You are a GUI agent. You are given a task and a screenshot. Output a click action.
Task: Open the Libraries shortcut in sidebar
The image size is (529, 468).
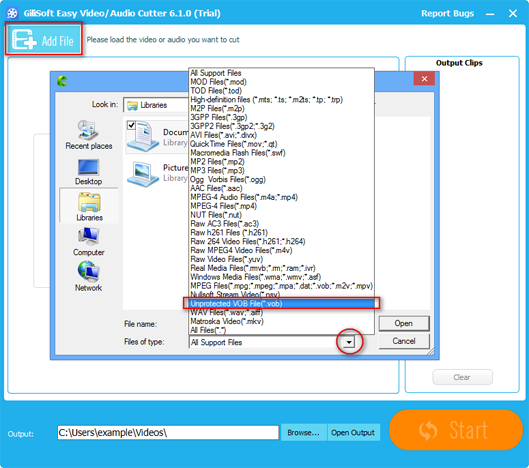[89, 206]
